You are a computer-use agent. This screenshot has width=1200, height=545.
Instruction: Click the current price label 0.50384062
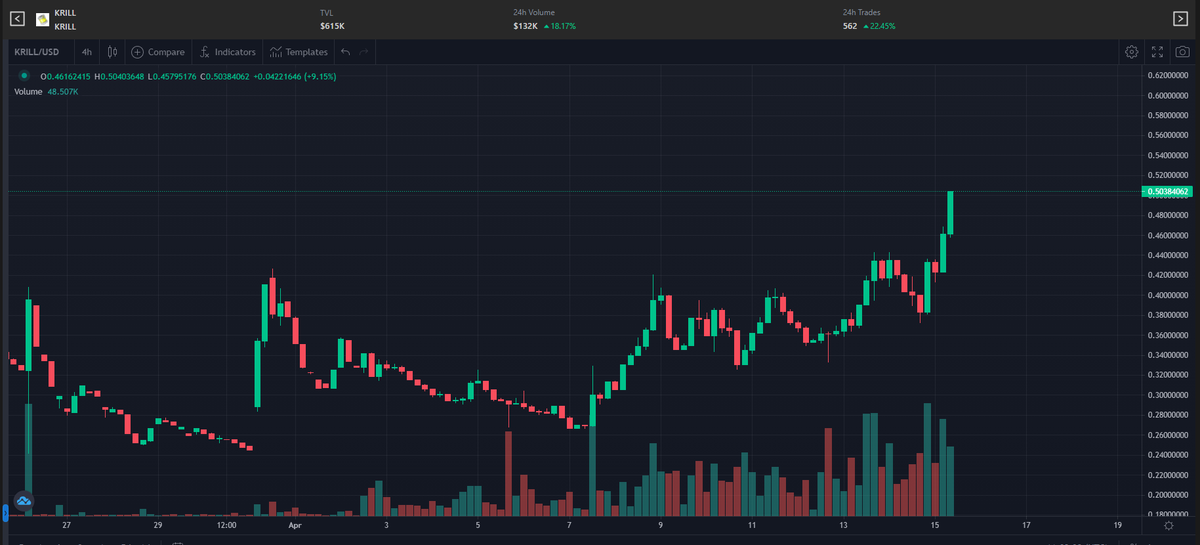tap(1168, 191)
